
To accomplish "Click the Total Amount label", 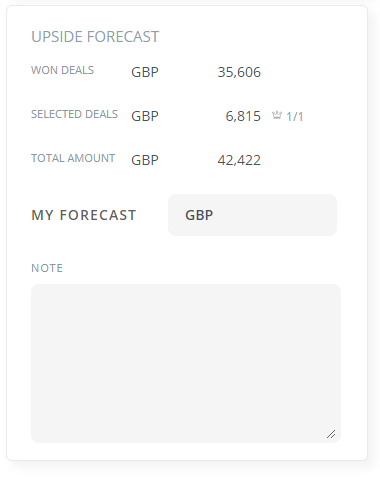I will coord(73,158).
